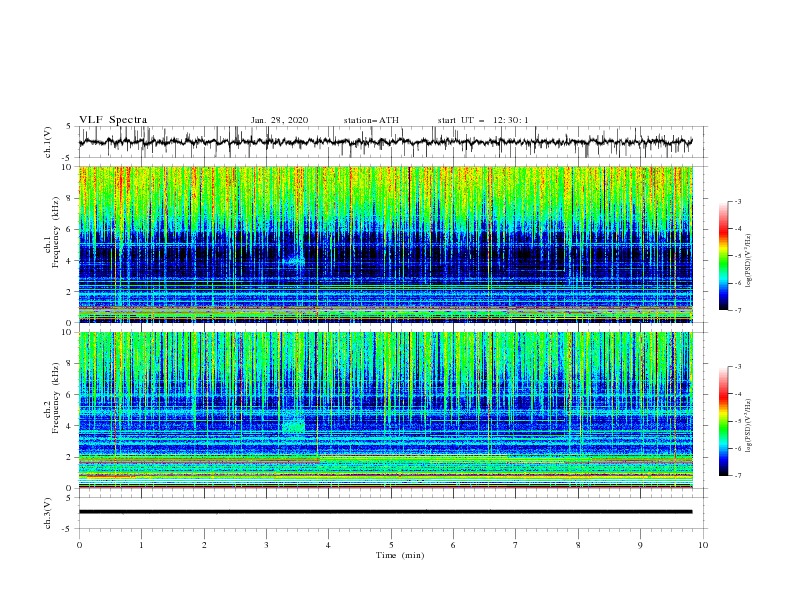This screenshot has width=792, height=612.
Task: Click the time-axis tick label "5" at the bottom
Action: [391, 545]
